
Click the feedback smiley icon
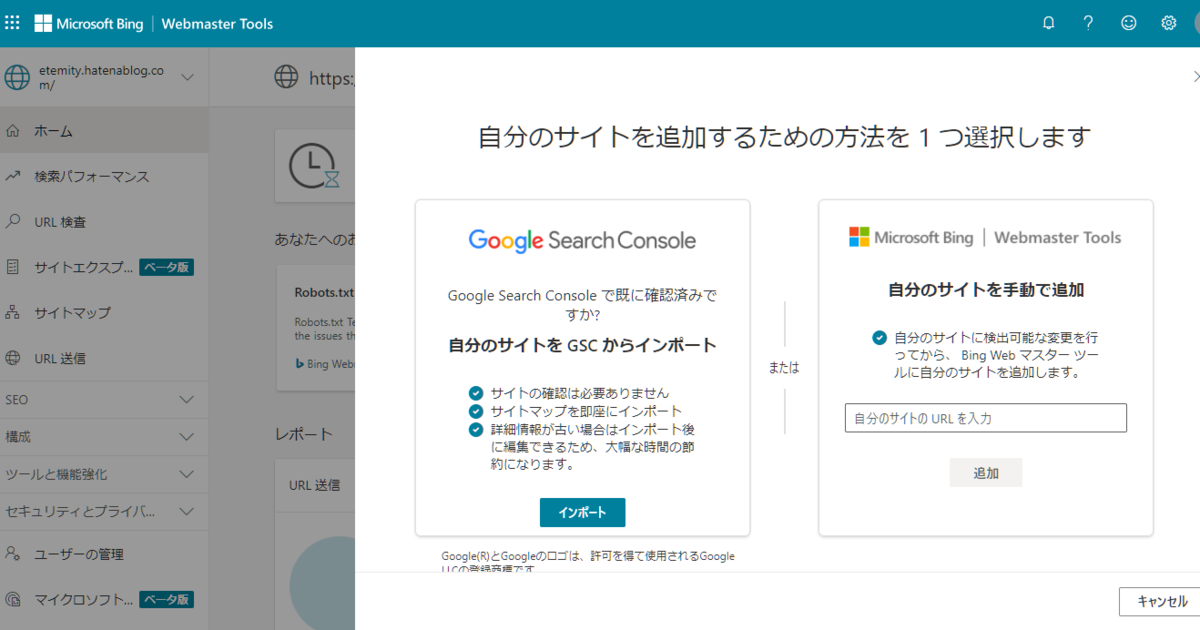[x=1129, y=23]
